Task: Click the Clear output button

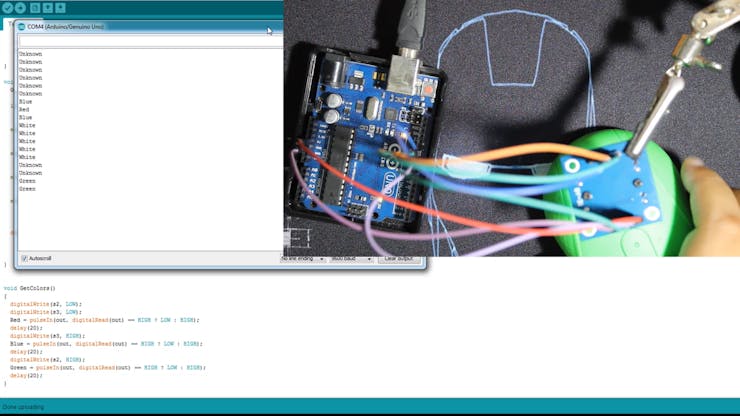Action: (399, 259)
